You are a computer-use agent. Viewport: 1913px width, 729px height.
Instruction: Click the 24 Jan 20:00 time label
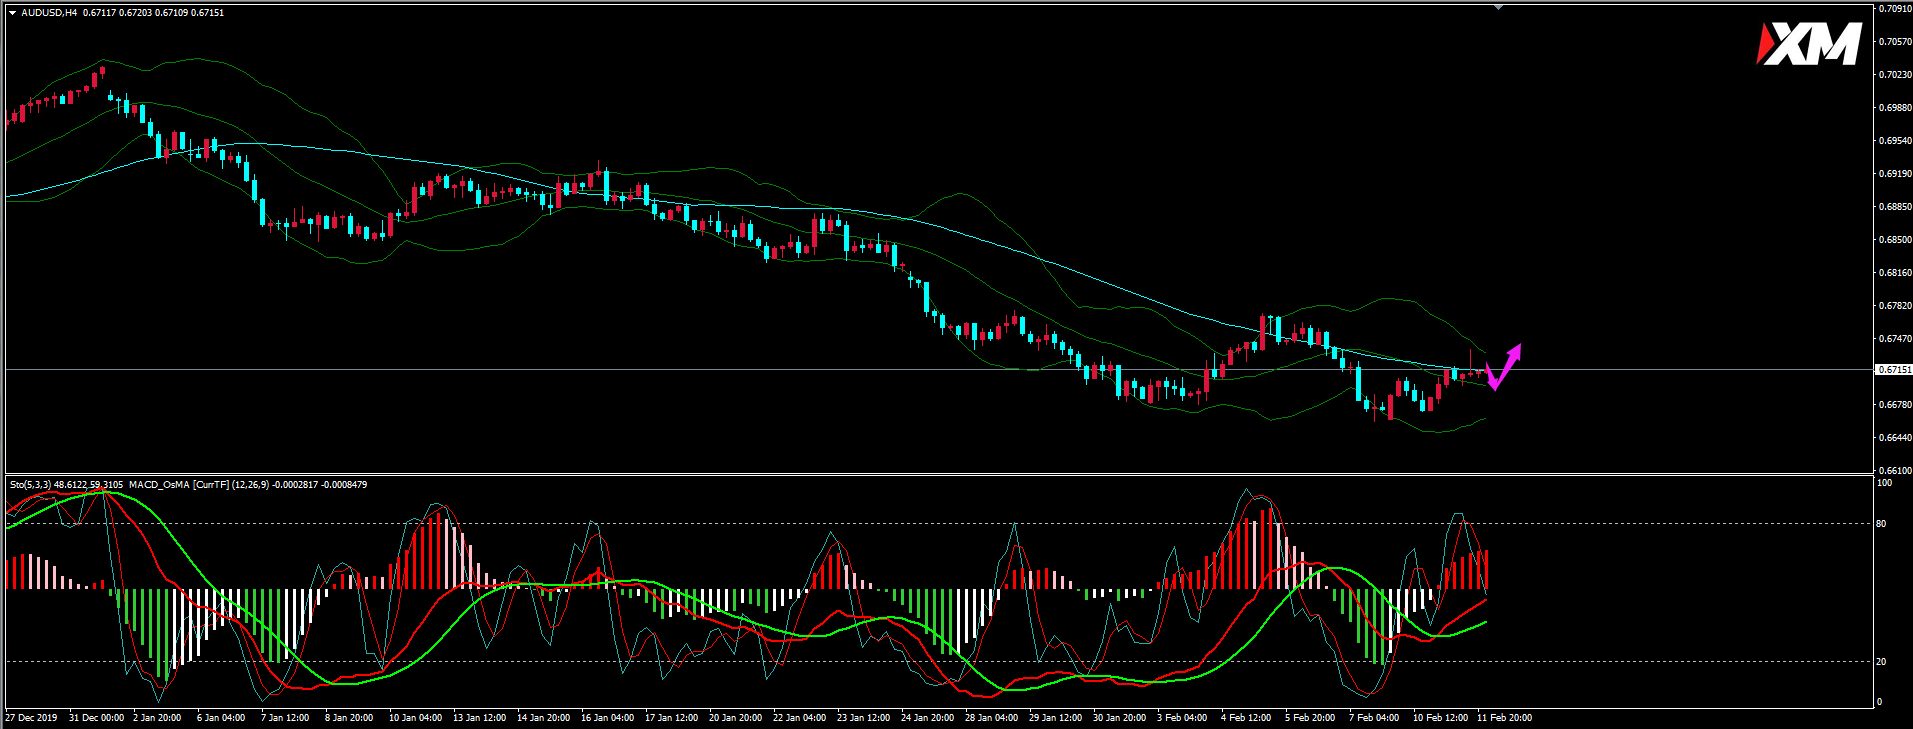pyautogui.click(x=927, y=718)
